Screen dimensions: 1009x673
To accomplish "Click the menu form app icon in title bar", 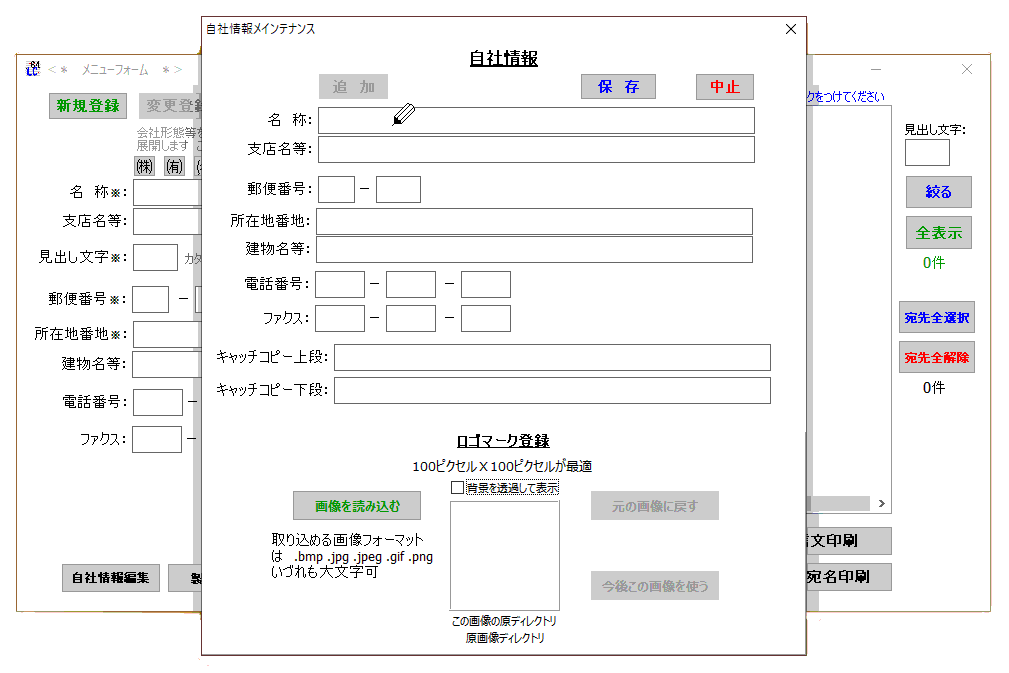I will [x=32, y=69].
